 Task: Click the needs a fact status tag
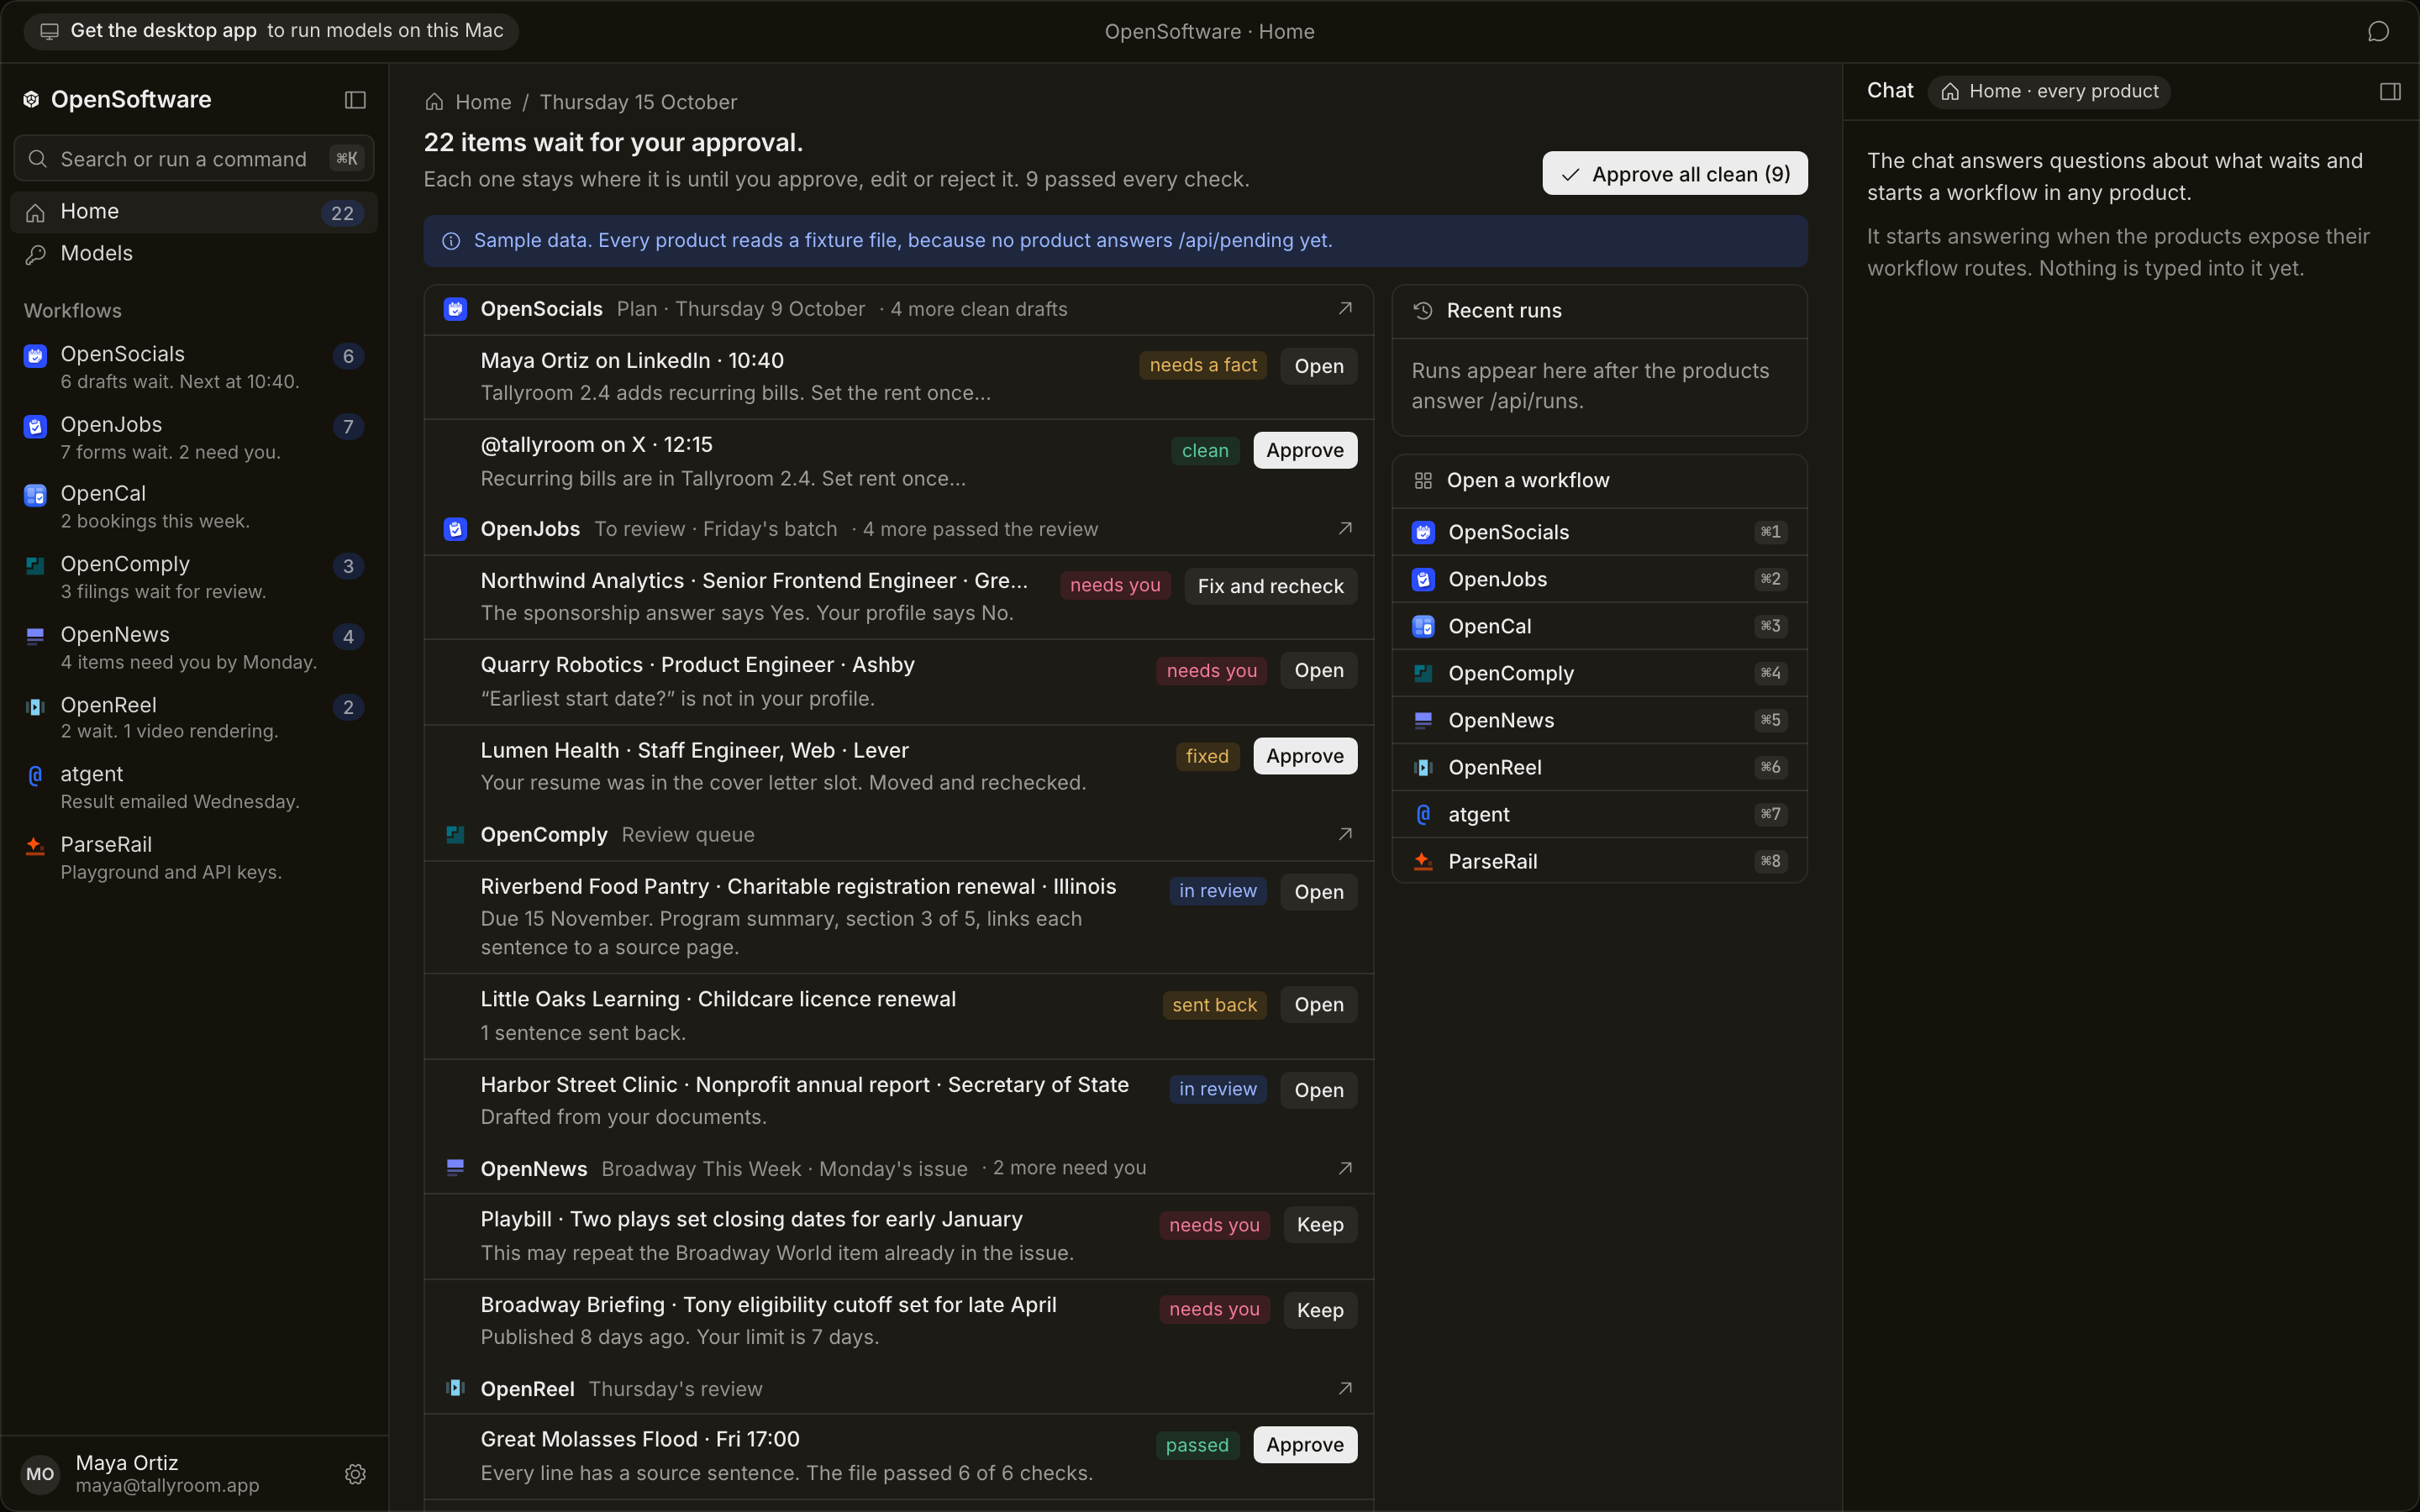(x=1203, y=365)
